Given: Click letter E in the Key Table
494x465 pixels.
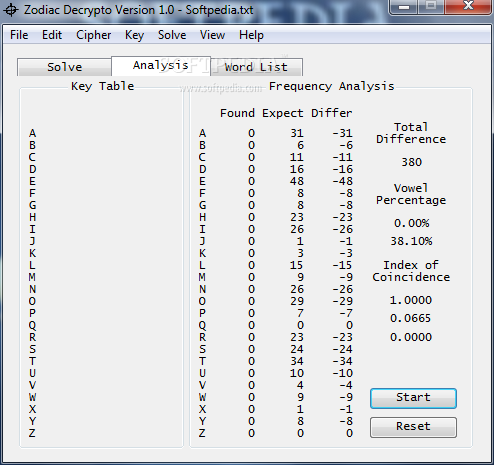Looking at the screenshot, I should point(32,181).
